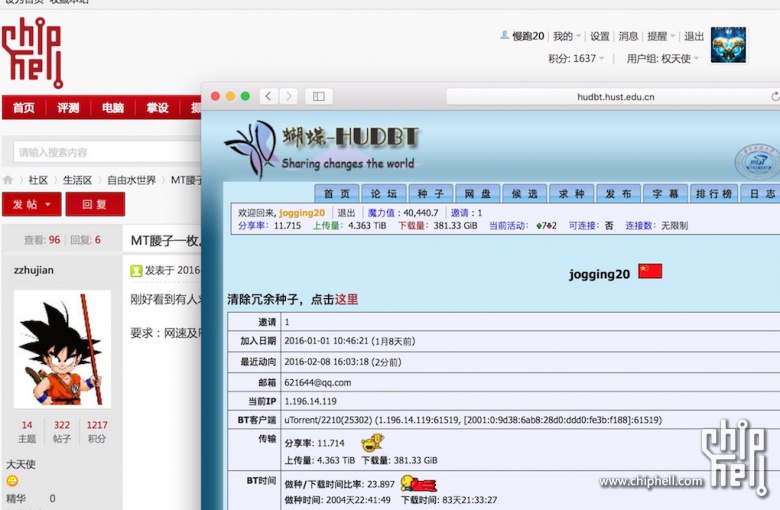780x510 pixels.
Task: Open the 发布 tab in HUDBT
Action: [x=618, y=194]
